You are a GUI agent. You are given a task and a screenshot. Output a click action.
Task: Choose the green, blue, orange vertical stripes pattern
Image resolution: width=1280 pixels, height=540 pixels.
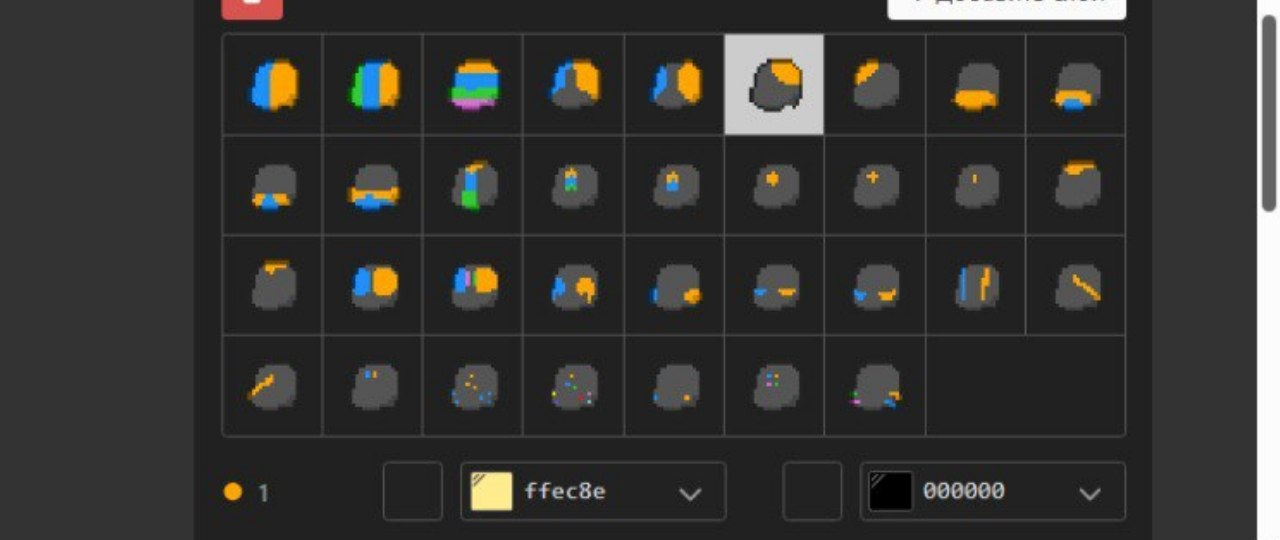point(373,84)
